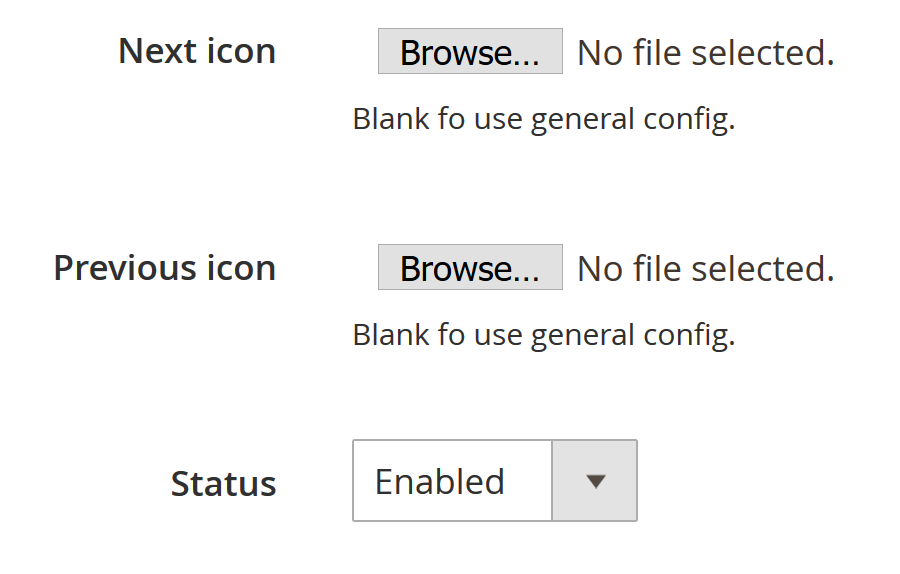Screen dimensions: 900x574
Task: Expand Status options with the triangle
Action: coord(595,481)
